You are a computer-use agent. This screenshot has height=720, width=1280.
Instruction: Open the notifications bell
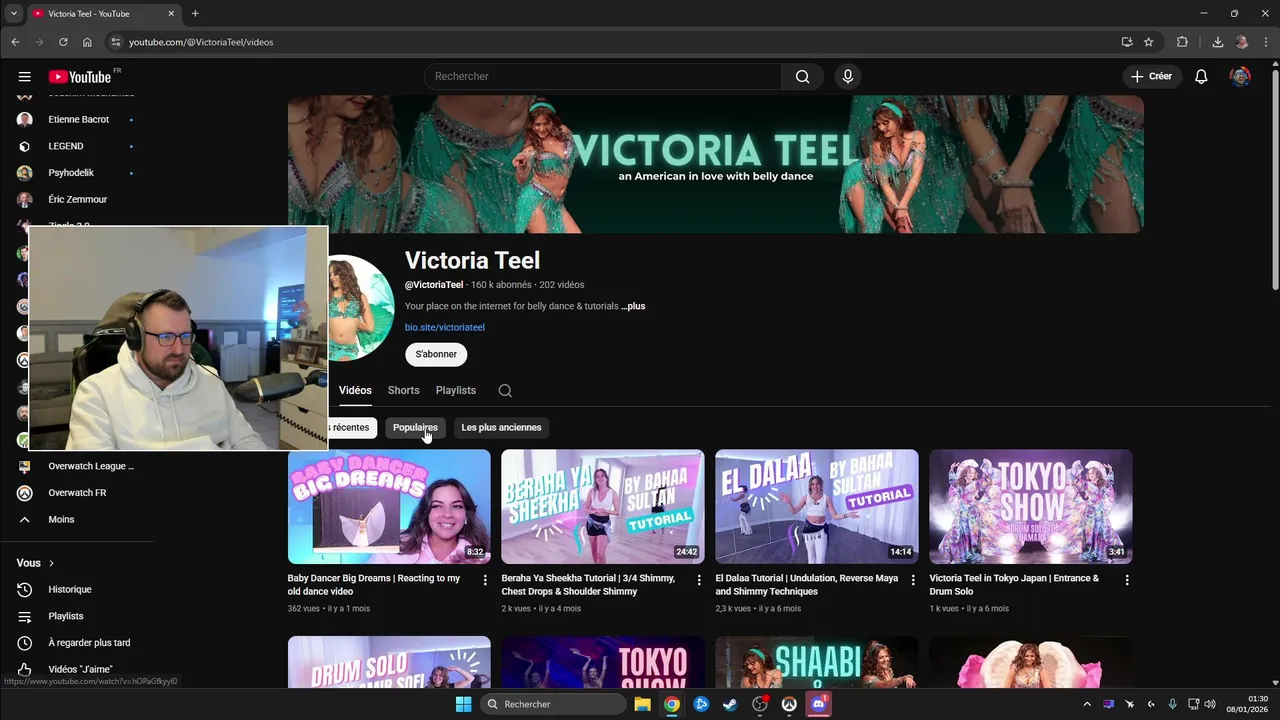tap(1201, 77)
